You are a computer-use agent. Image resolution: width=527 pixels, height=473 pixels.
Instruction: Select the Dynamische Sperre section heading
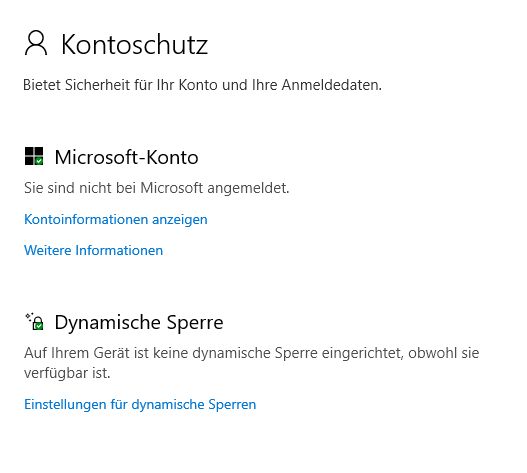pos(139,322)
